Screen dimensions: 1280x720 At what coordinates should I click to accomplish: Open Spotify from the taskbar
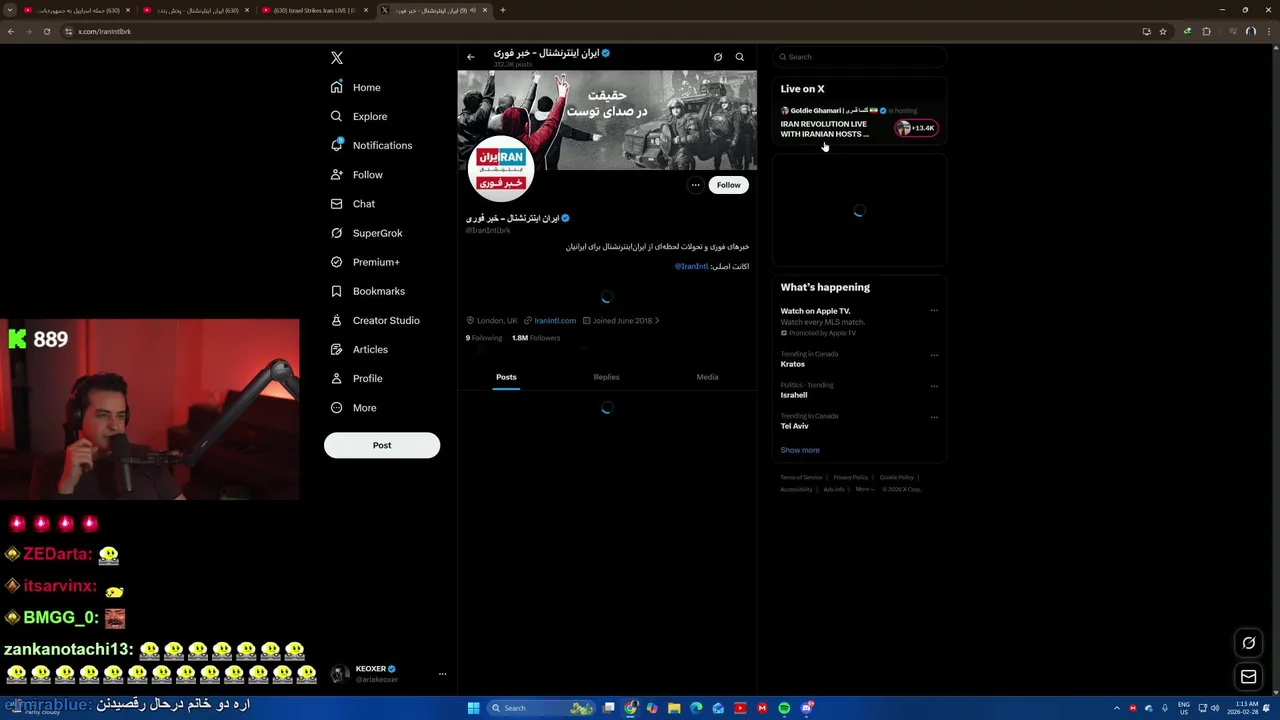pos(784,708)
